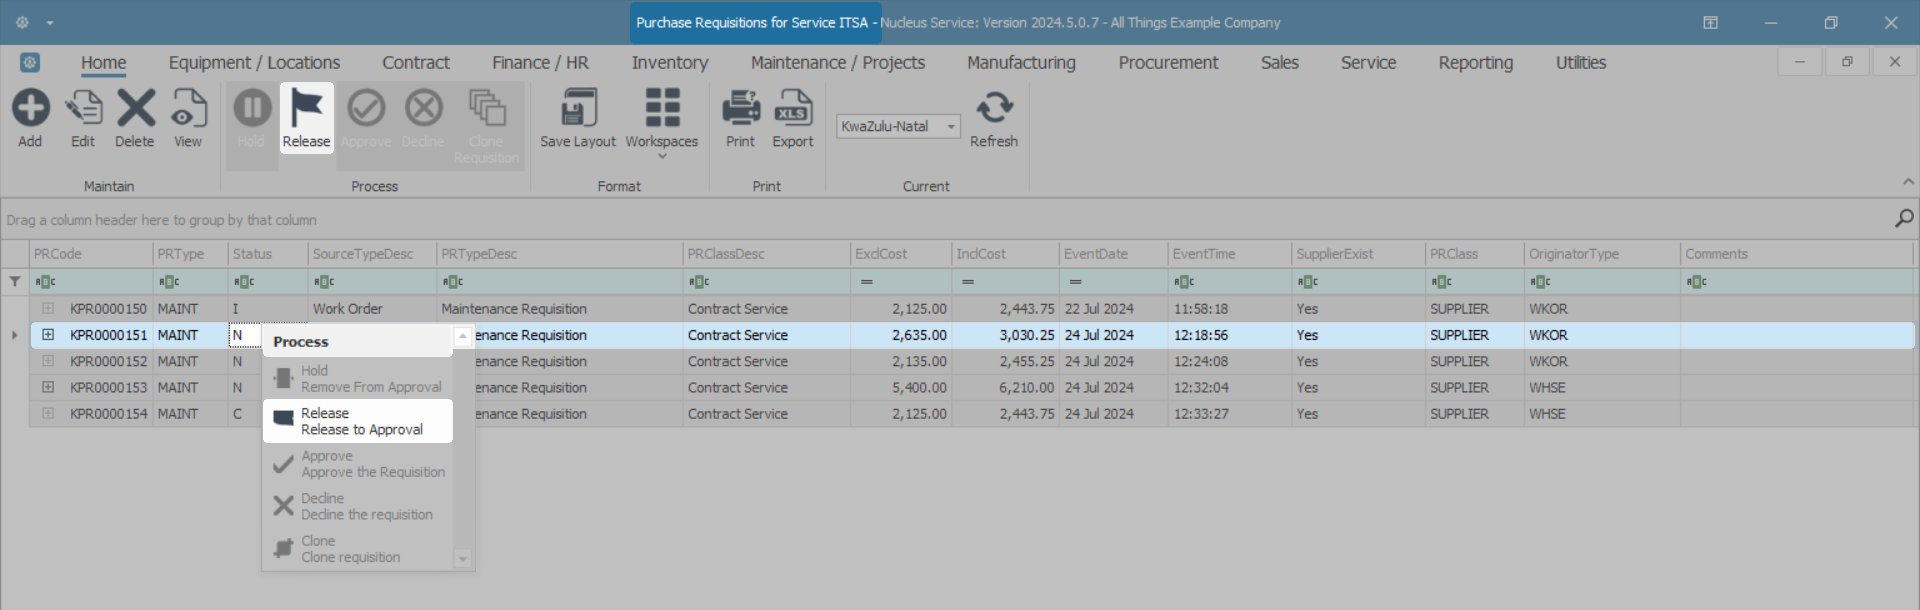
Task: Open the Manufacturing tab
Action: (x=1021, y=62)
